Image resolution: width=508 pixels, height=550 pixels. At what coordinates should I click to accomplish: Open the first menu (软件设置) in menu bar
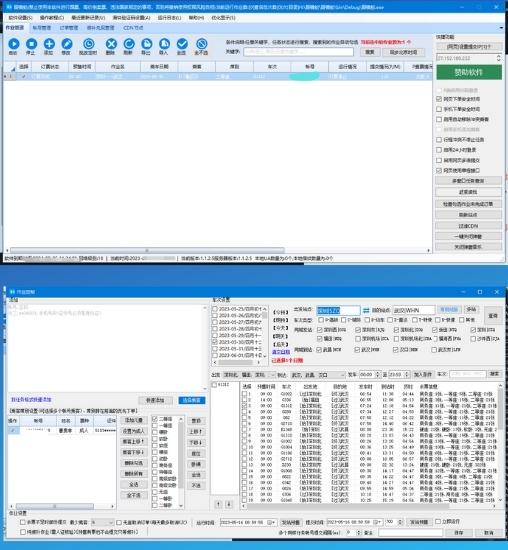[x=20, y=18]
